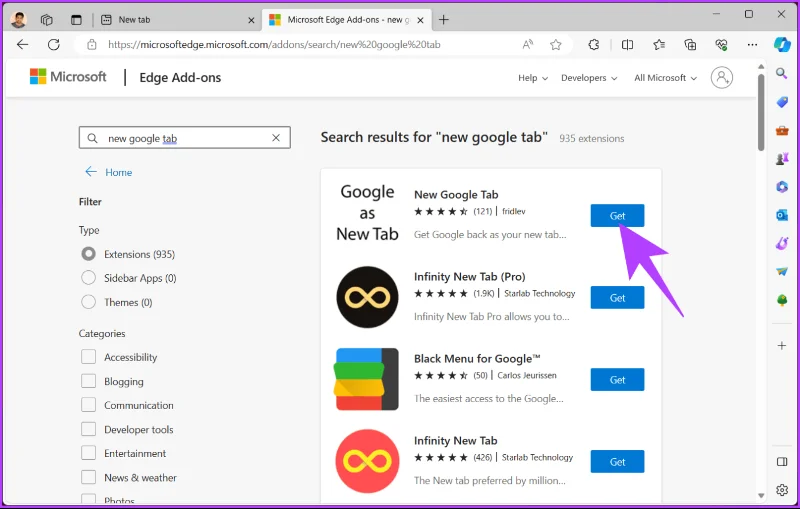The image size is (800, 509).
Task: Check the Entertainment category
Action: [88, 453]
